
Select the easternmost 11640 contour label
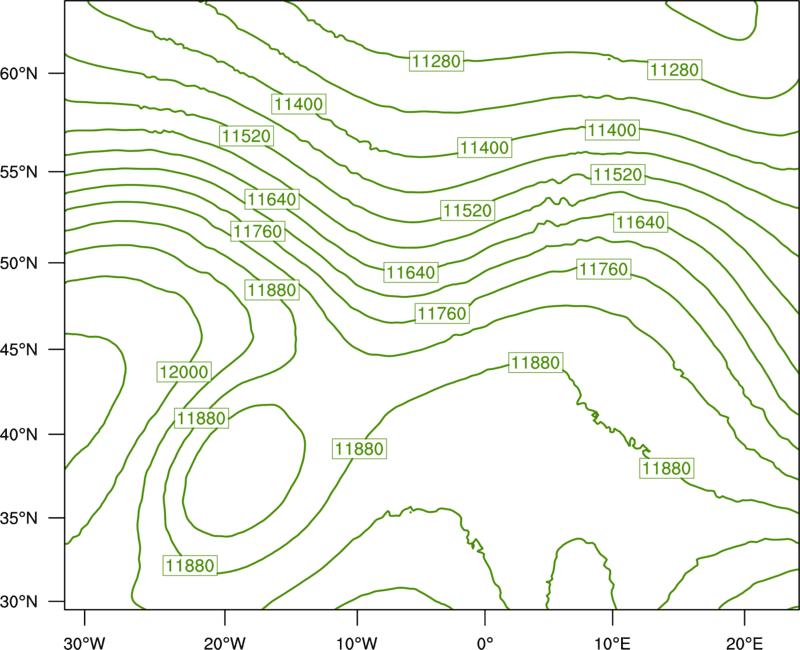point(640,222)
